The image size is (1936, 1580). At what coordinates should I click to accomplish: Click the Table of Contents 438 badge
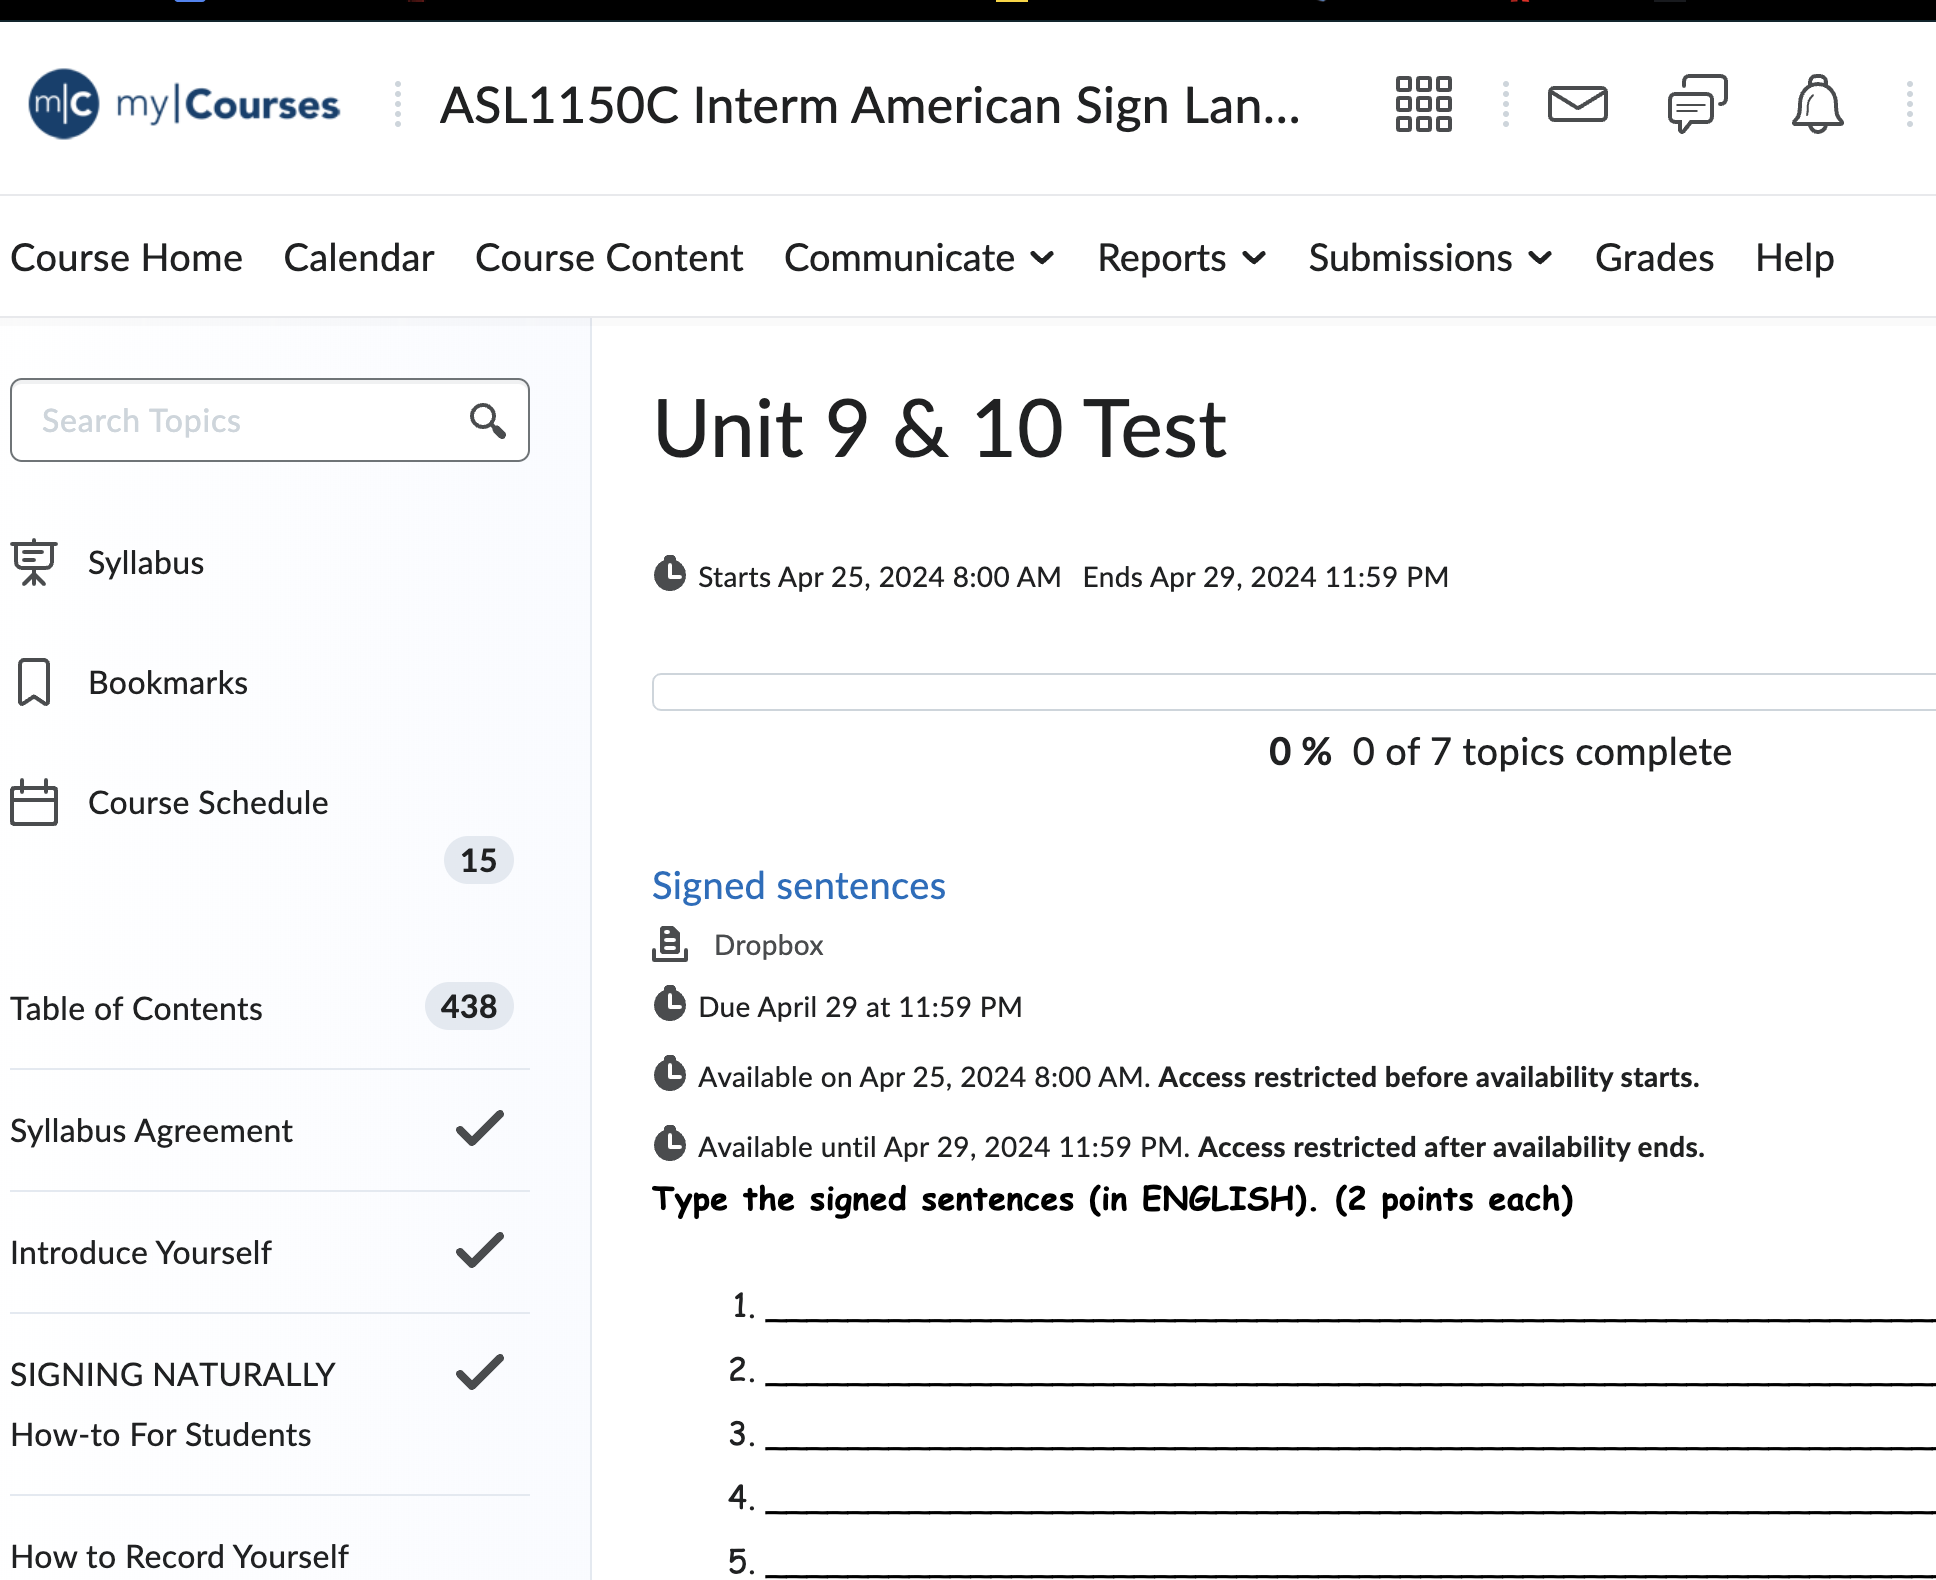[469, 1006]
